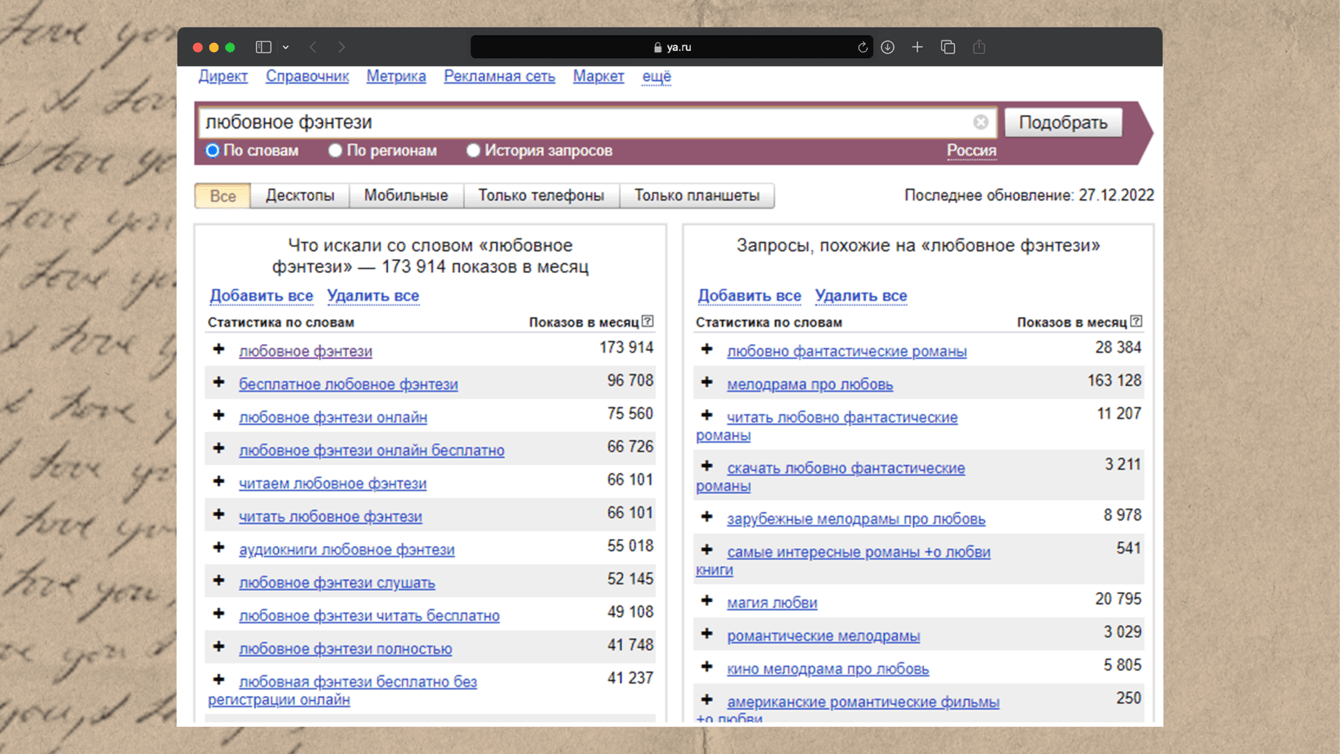Switch to the 'Мобильные' tab
This screenshot has height=754, width=1340.
point(406,196)
